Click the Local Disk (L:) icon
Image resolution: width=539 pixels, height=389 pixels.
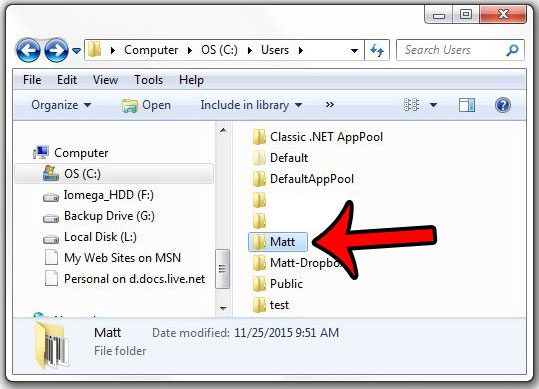pyautogui.click(x=51, y=239)
